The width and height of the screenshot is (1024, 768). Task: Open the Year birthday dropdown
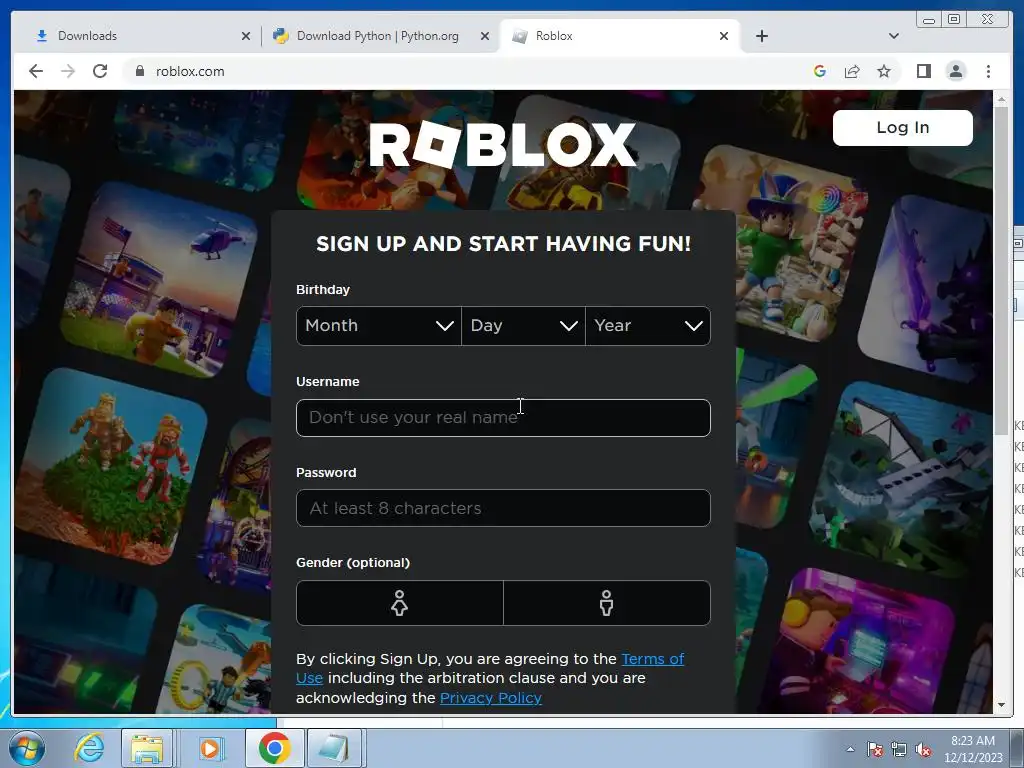click(x=648, y=325)
